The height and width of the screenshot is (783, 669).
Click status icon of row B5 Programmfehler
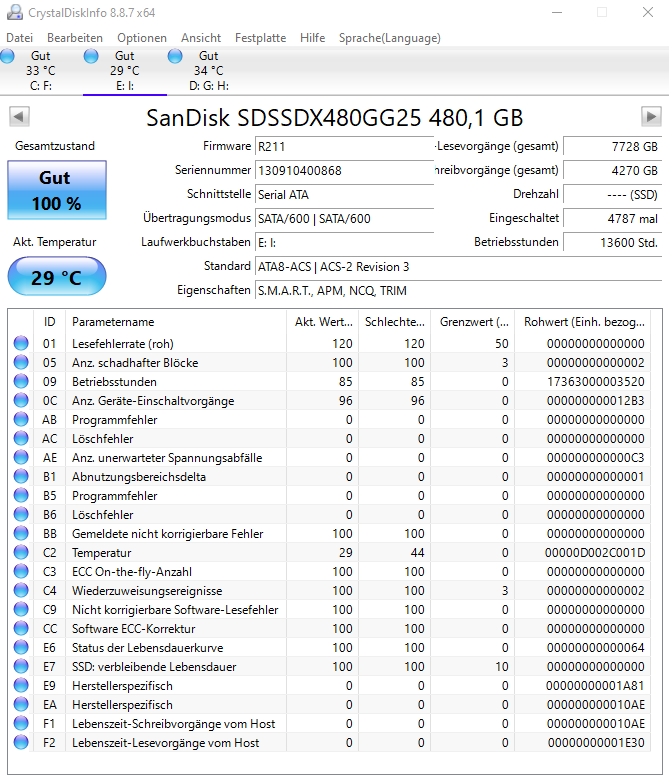[x=21, y=495]
